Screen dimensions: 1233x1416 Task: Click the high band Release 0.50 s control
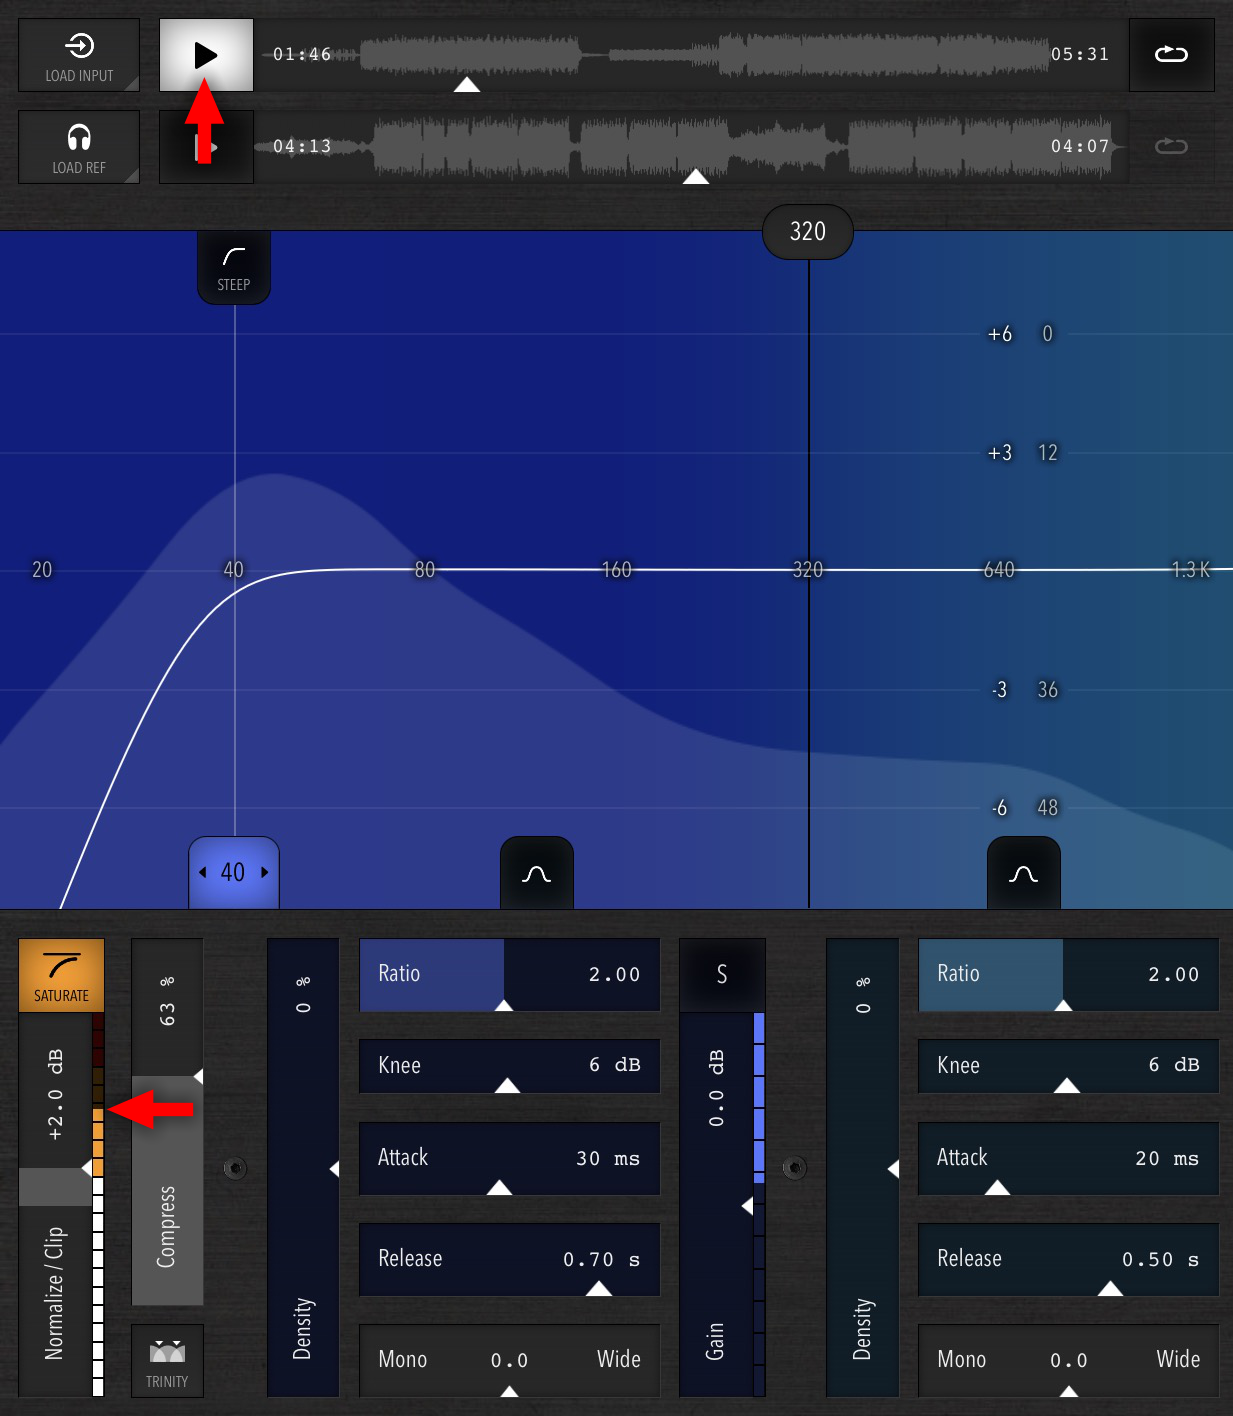coord(1069,1260)
